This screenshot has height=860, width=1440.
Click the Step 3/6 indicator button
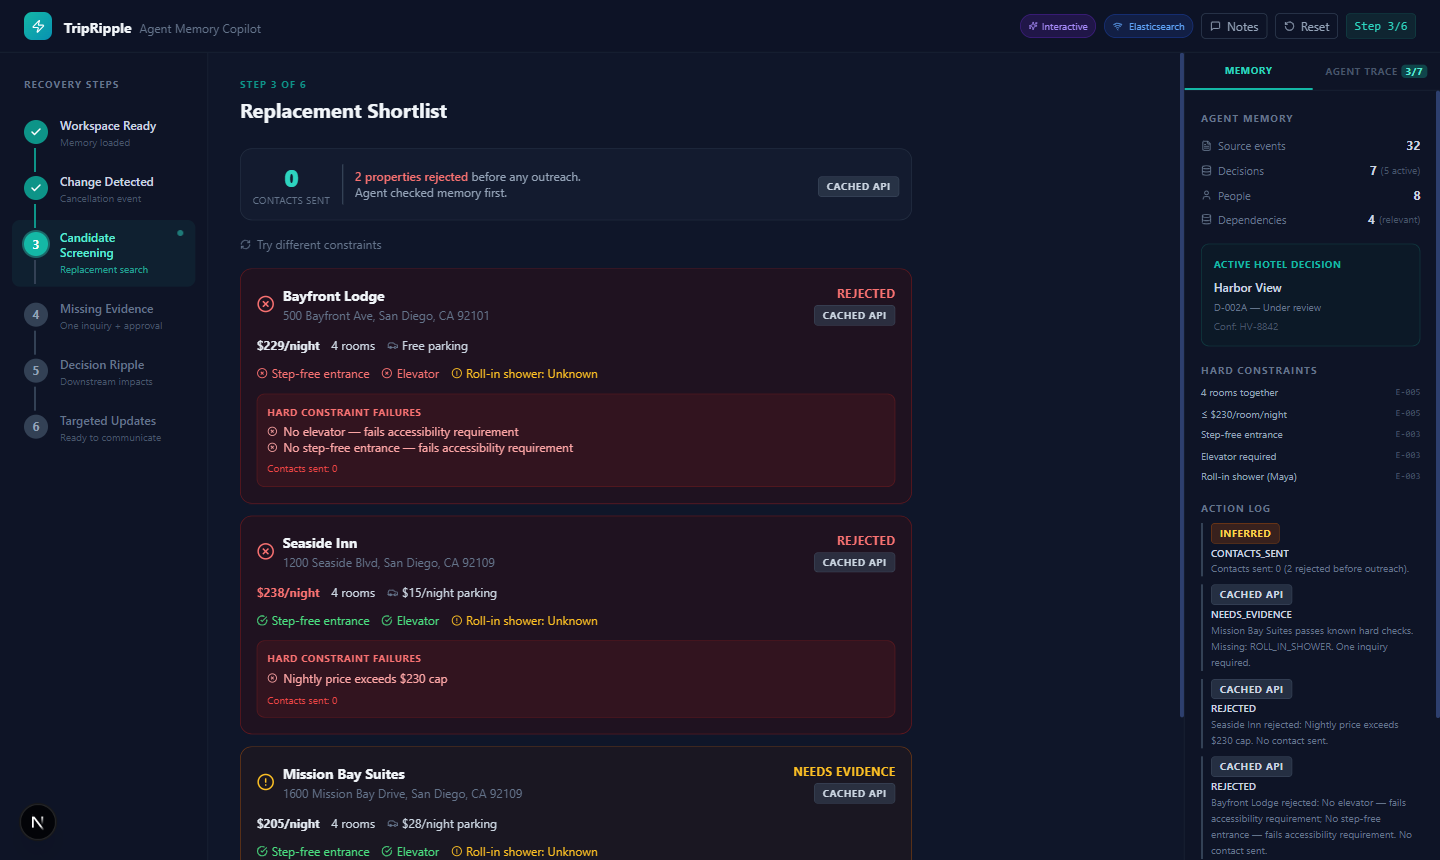pos(1381,27)
